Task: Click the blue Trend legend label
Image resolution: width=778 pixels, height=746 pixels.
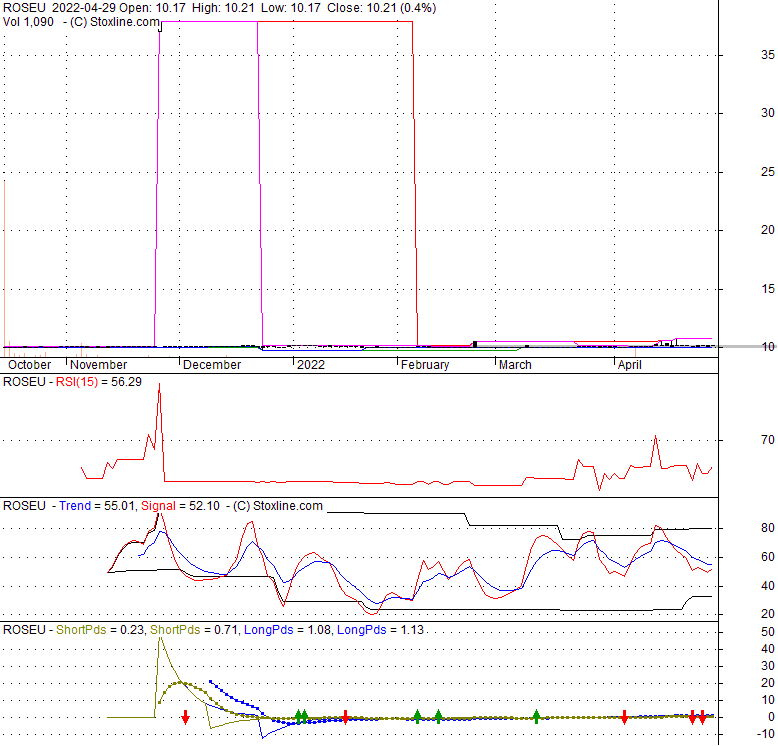Action: [x=75, y=506]
